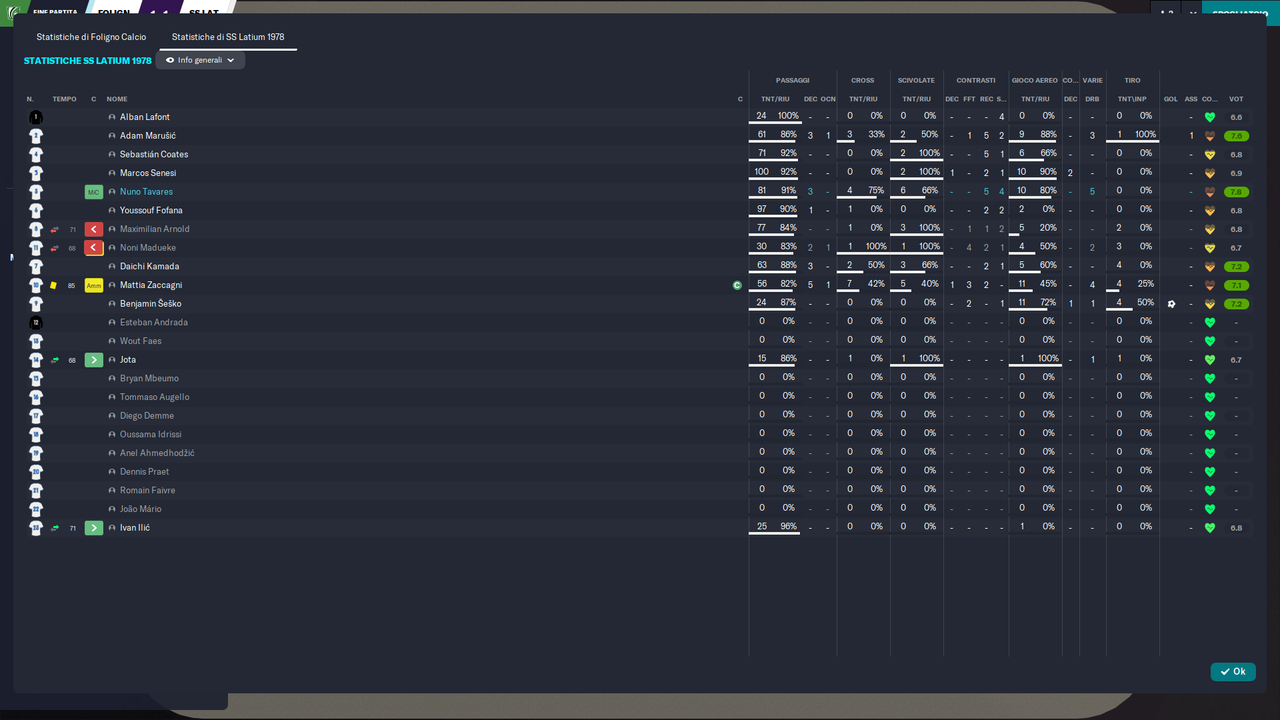Sort by the VOT rating column header

pyautogui.click(x=1236, y=99)
